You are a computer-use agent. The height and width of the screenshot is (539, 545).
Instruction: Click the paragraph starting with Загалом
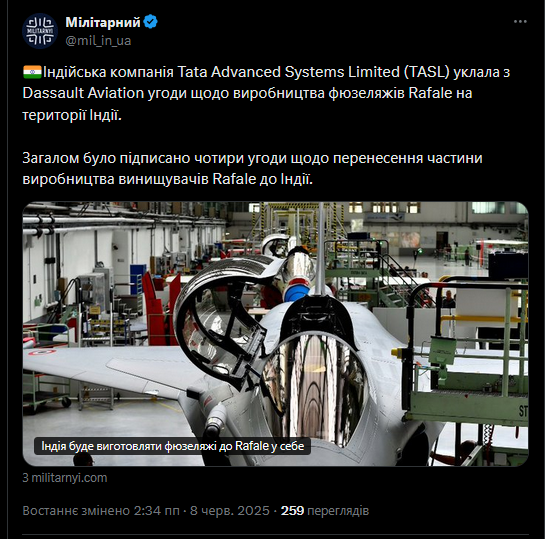click(x=252, y=169)
